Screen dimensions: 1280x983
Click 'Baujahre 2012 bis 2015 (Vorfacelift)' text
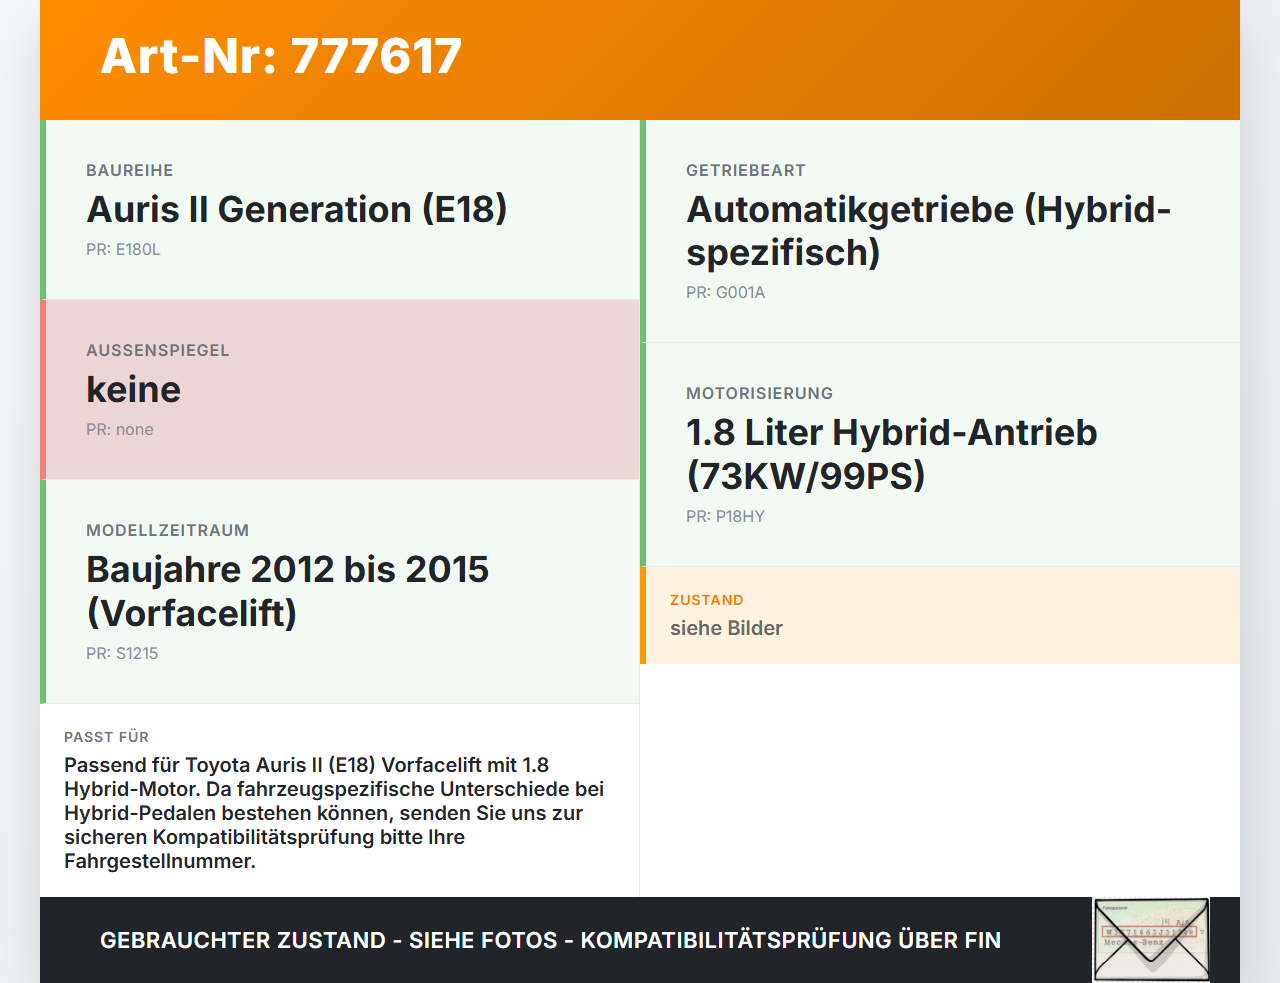[288, 591]
